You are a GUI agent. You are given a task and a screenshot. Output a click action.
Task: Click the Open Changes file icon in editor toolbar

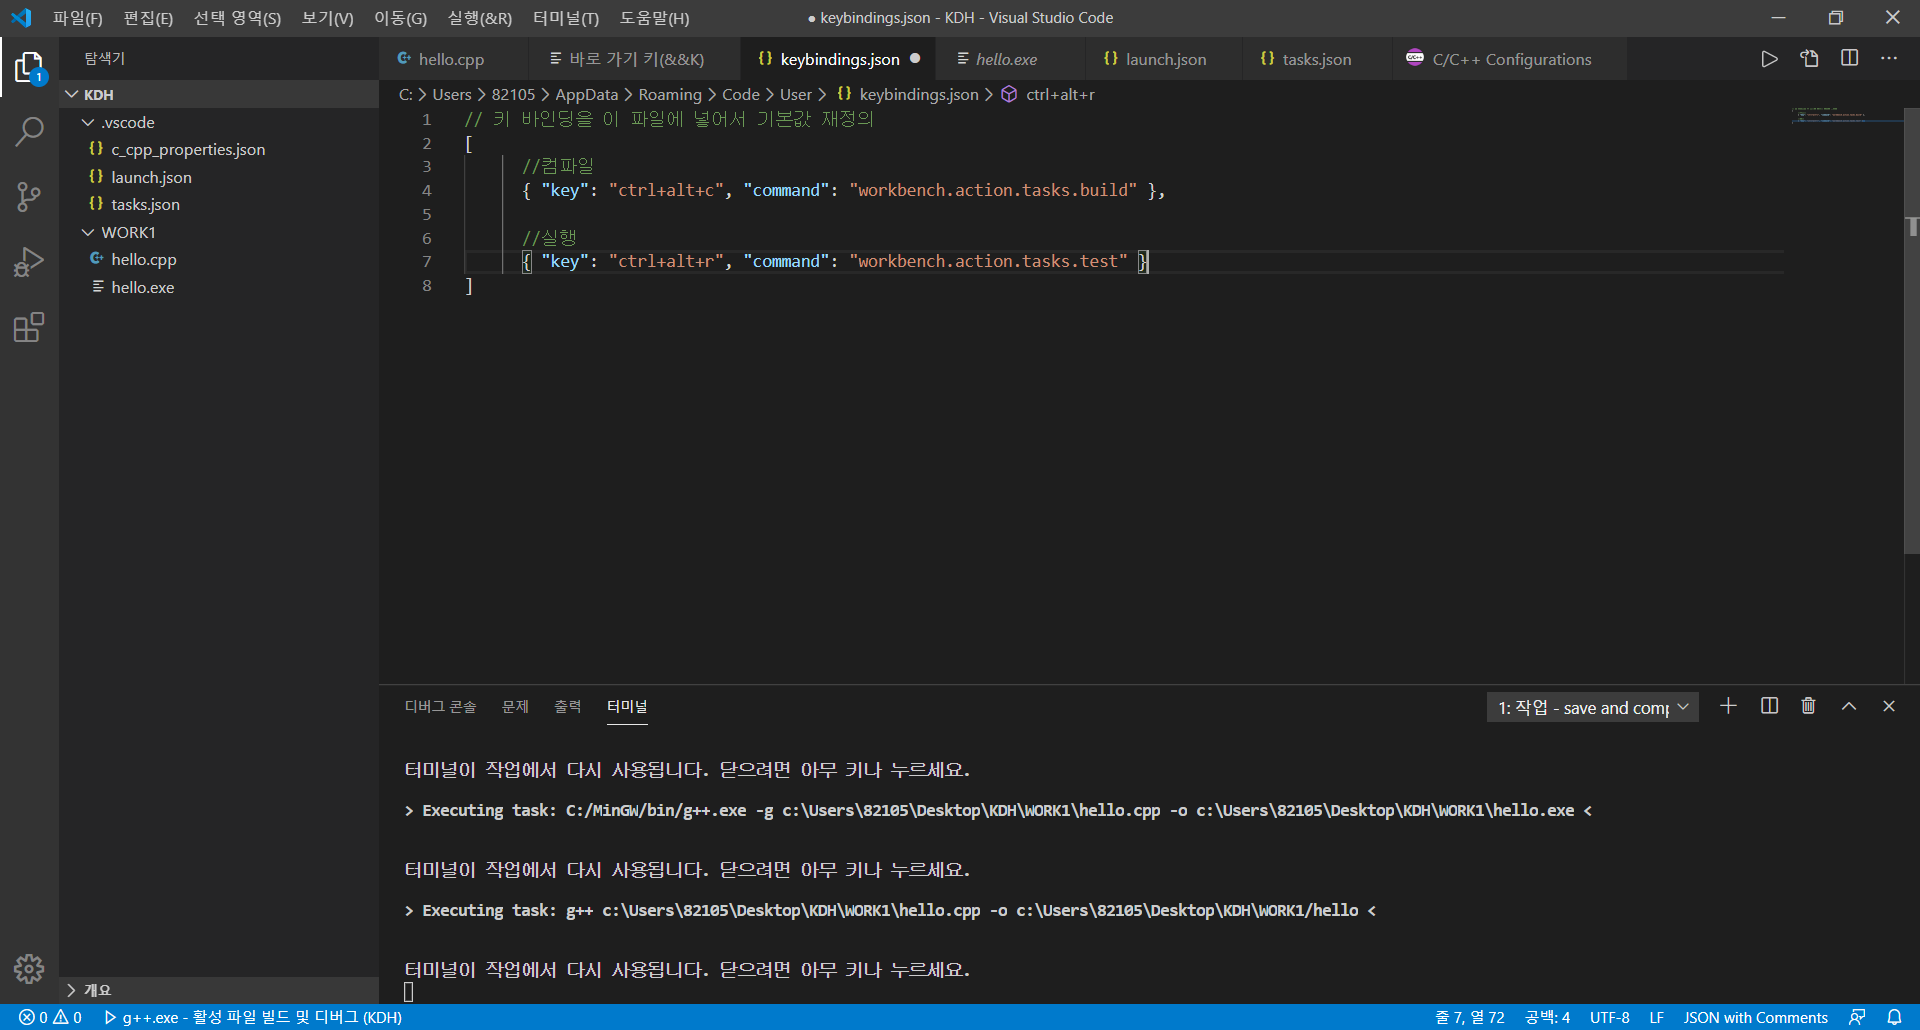pyautogui.click(x=1809, y=59)
